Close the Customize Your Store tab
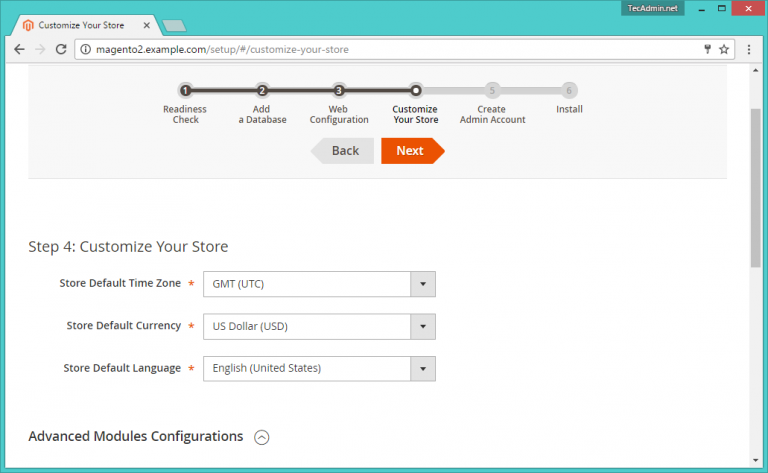 click(145, 23)
